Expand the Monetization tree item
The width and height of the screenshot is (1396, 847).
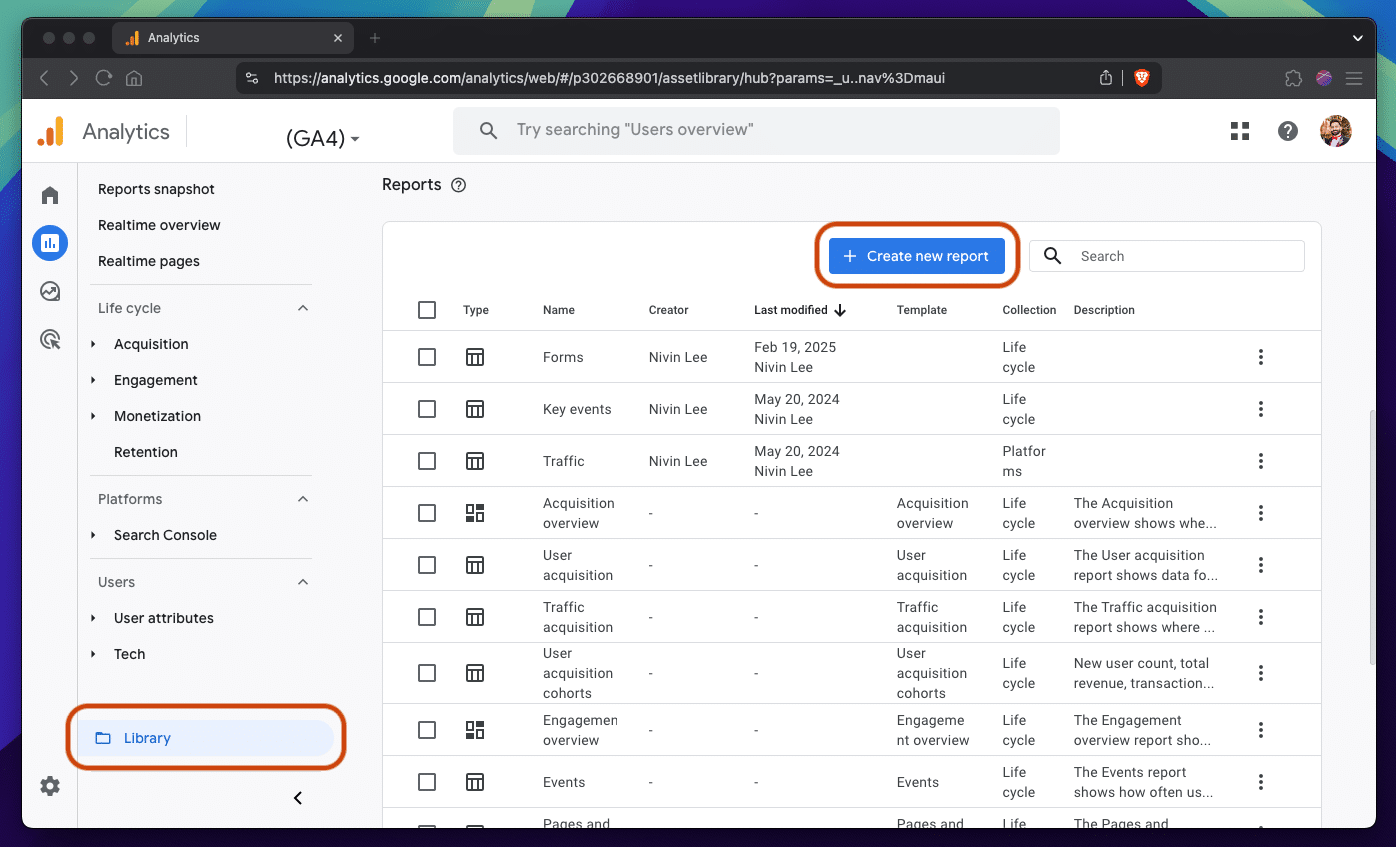pyautogui.click(x=94, y=416)
